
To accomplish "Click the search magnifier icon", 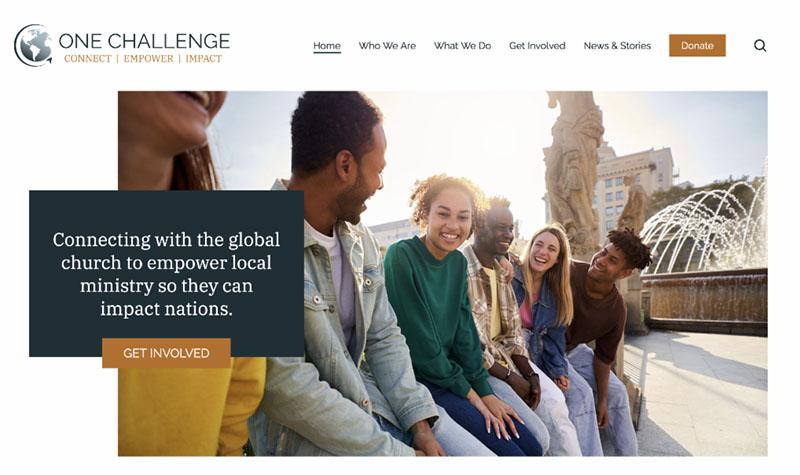I will point(760,45).
